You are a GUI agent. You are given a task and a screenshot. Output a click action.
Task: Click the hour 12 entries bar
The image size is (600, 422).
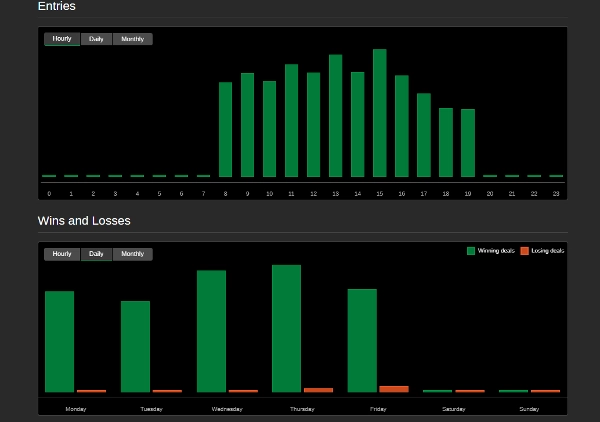(313, 125)
